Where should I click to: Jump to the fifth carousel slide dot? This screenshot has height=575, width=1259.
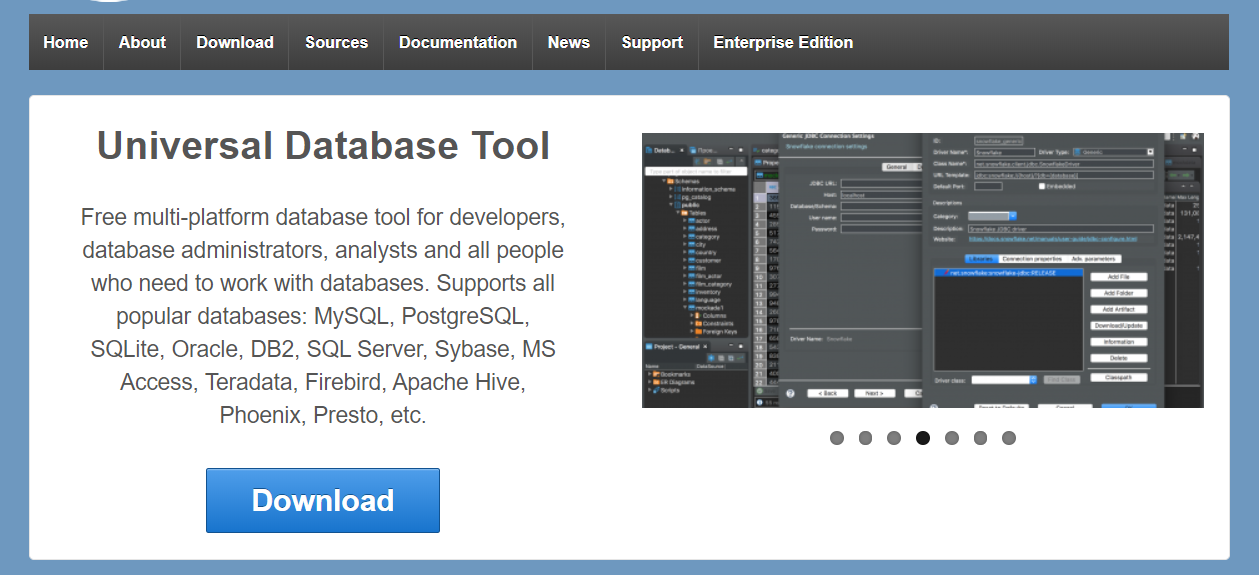click(x=952, y=438)
